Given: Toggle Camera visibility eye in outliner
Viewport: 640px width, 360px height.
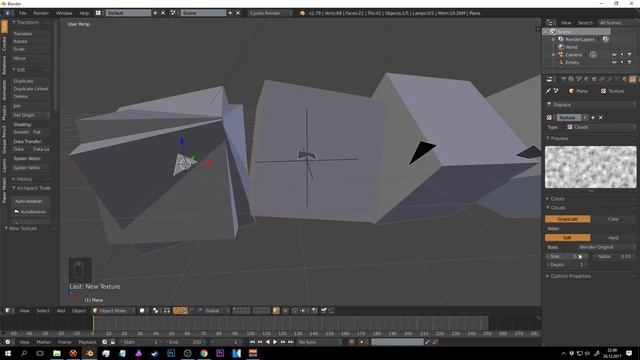Looking at the screenshot, I should 614,55.
